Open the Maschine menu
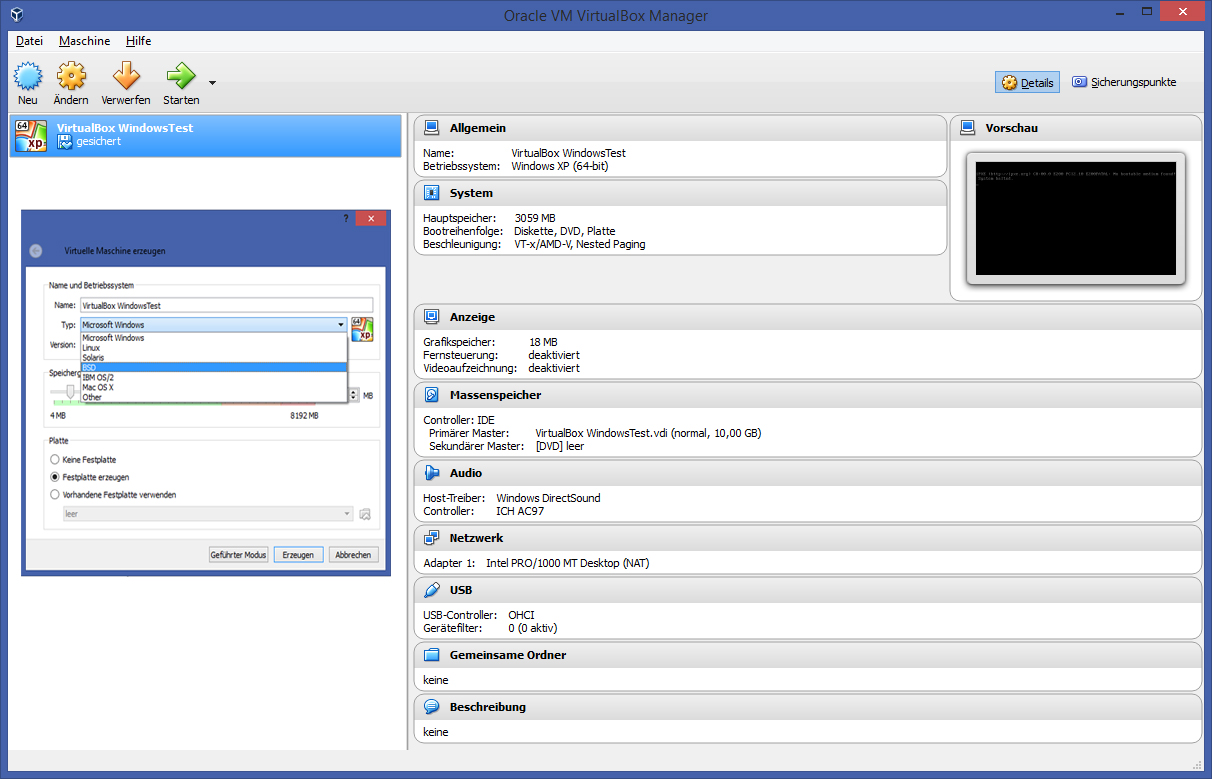The image size is (1212, 779). [84, 41]
